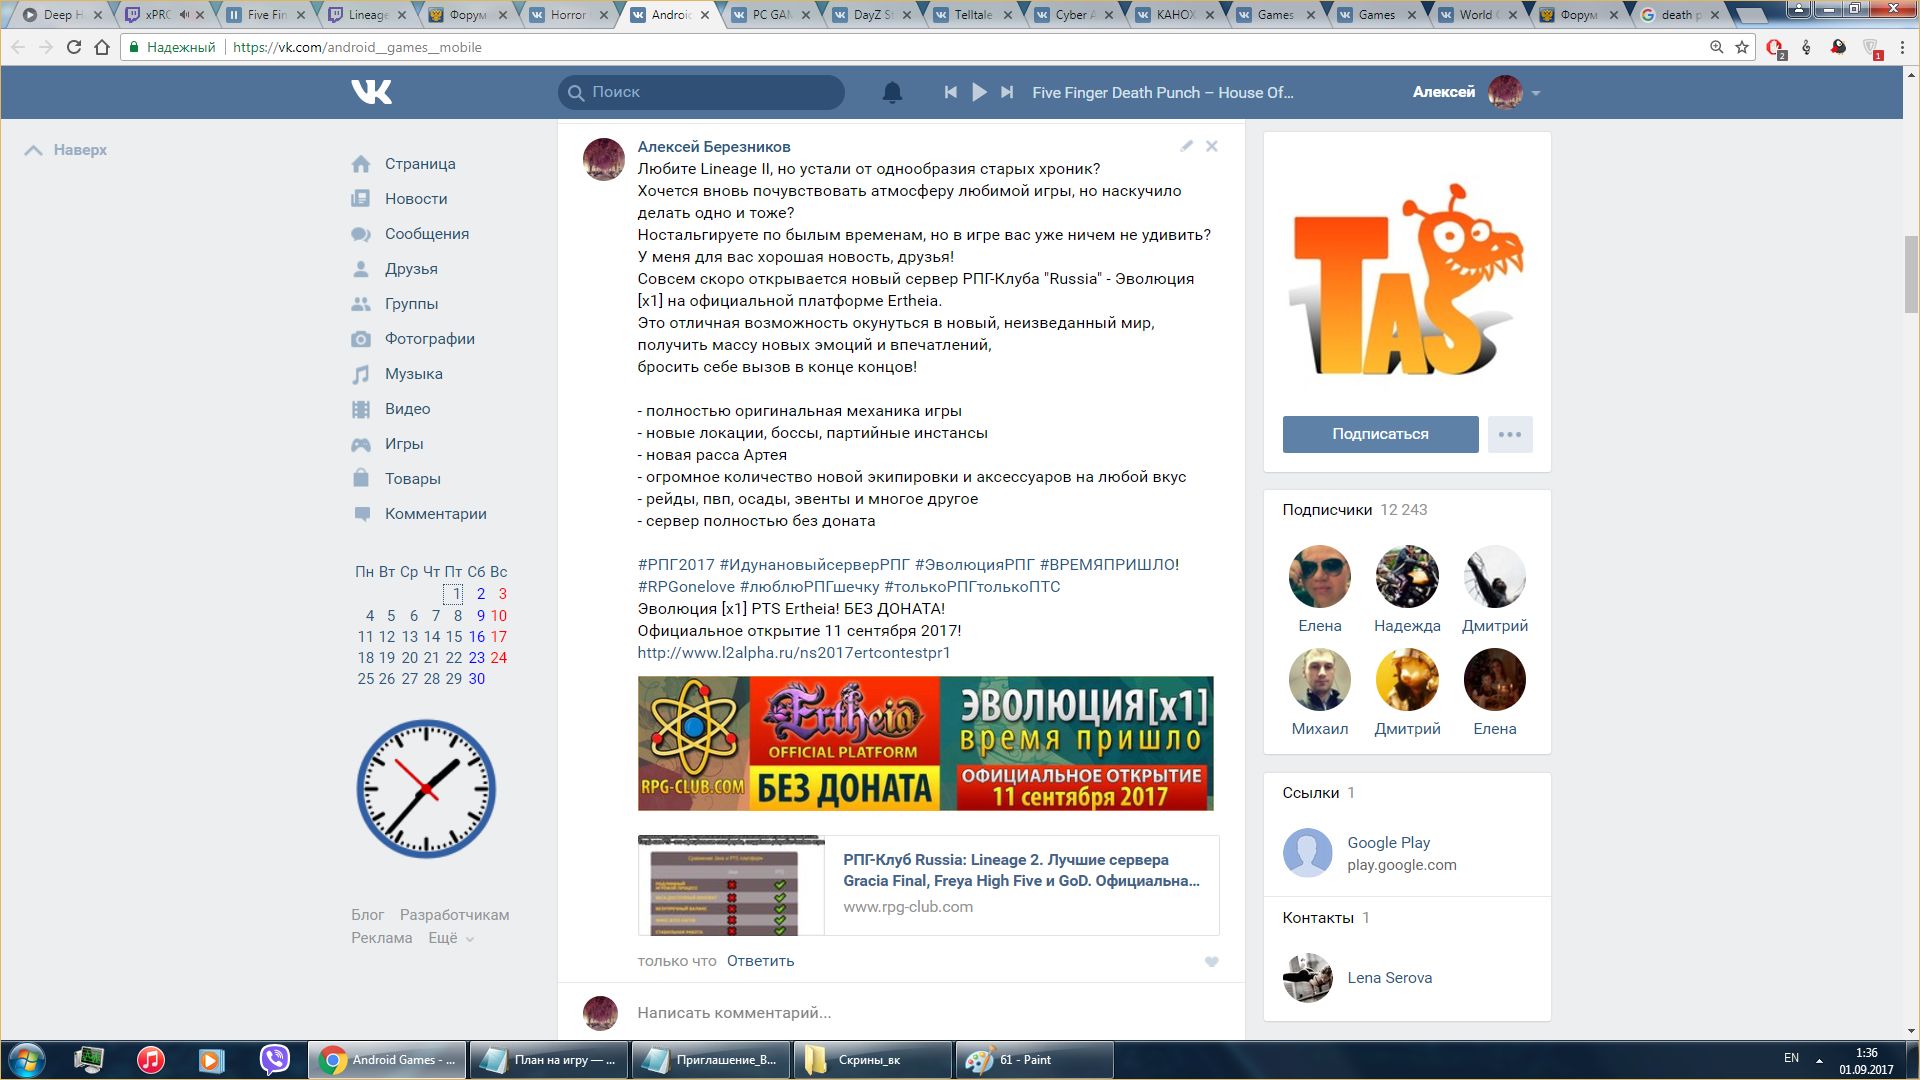Open the Google Play link

click(x=1388, y=843)
